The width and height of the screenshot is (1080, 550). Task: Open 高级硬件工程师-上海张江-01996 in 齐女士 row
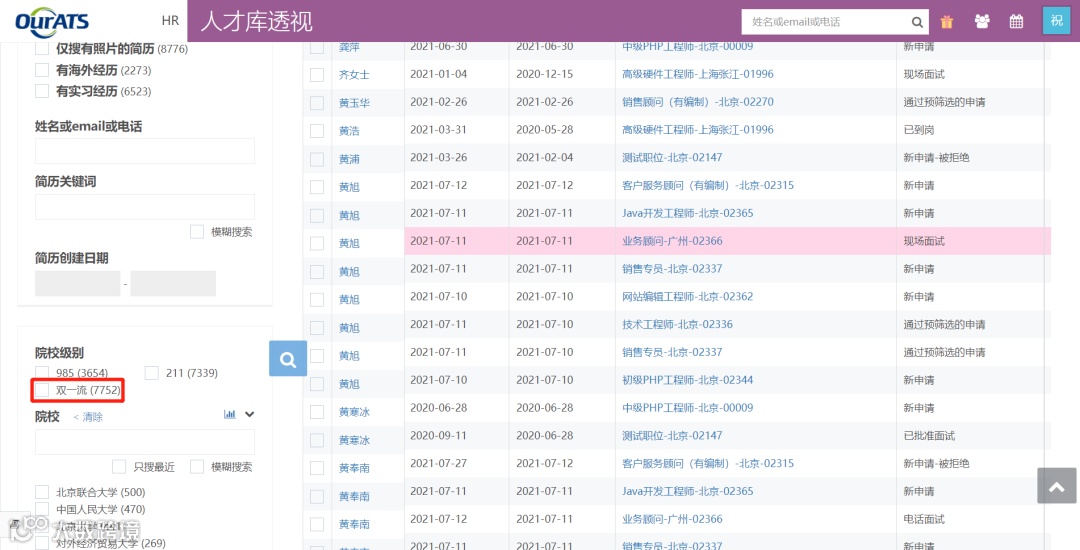tap(698, 74)
